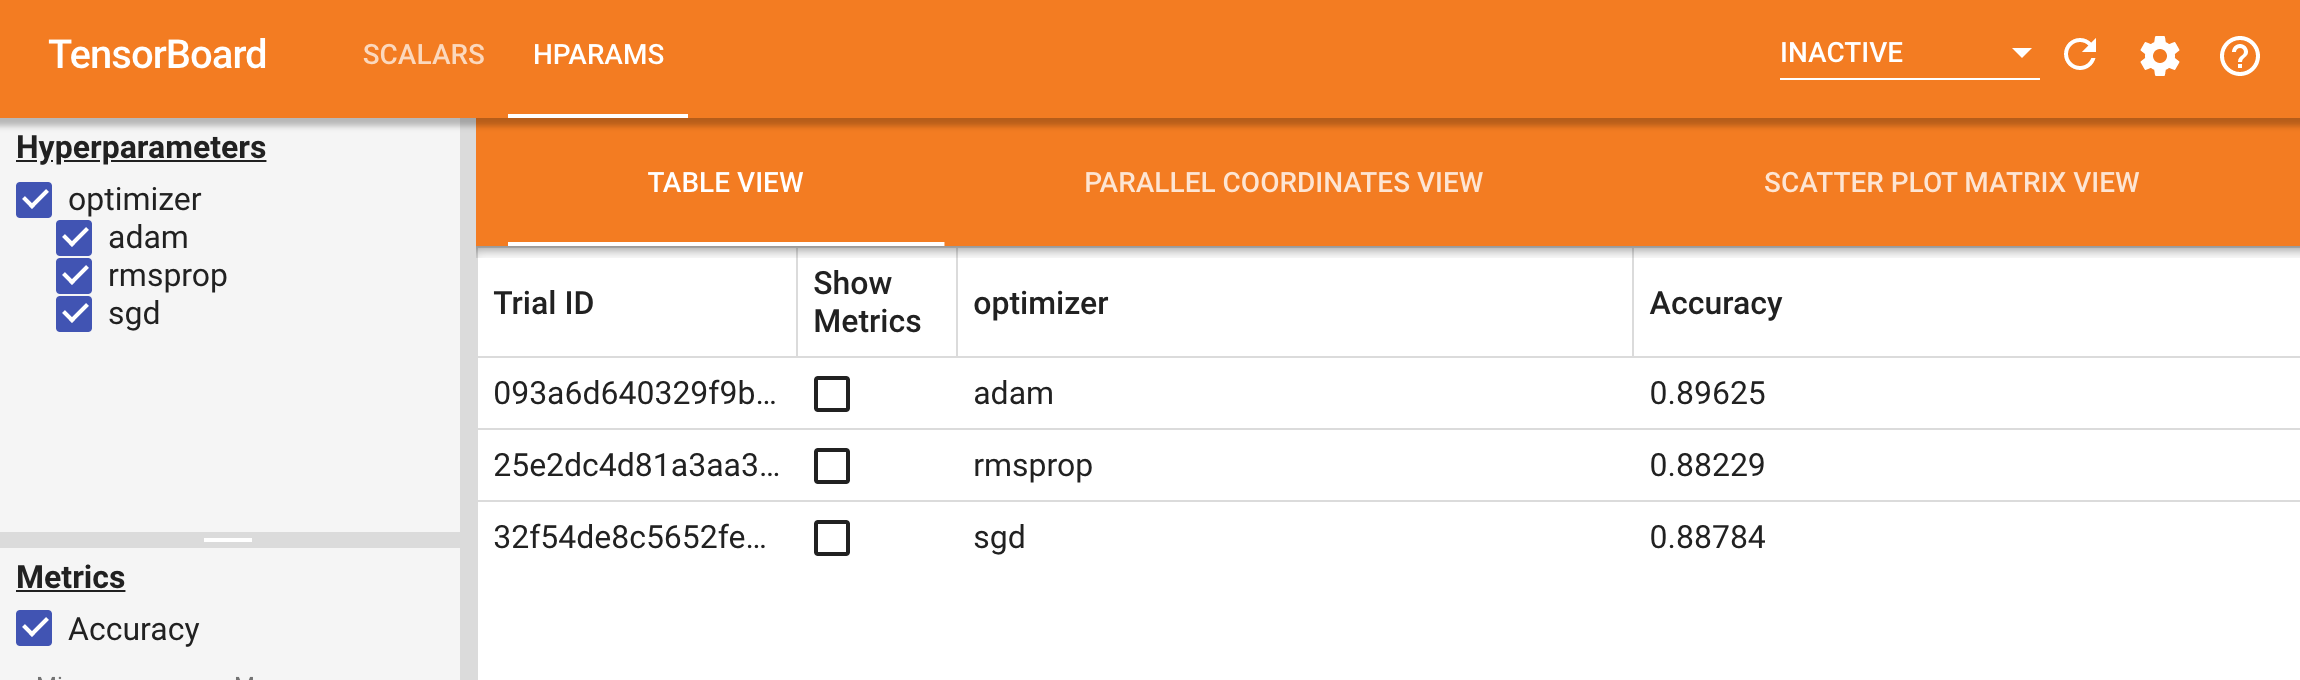
Task: Open the INACTIVE plugins dropdown
Action: (x=1908, y=53)
